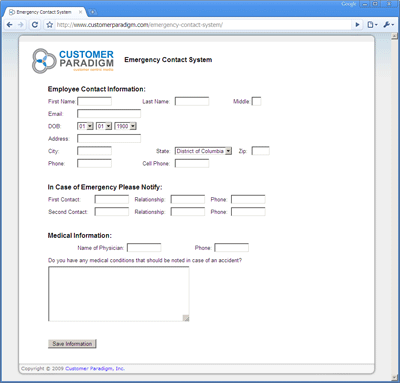Click the Email input field
The image size is (400, 383).
point(109,114)
